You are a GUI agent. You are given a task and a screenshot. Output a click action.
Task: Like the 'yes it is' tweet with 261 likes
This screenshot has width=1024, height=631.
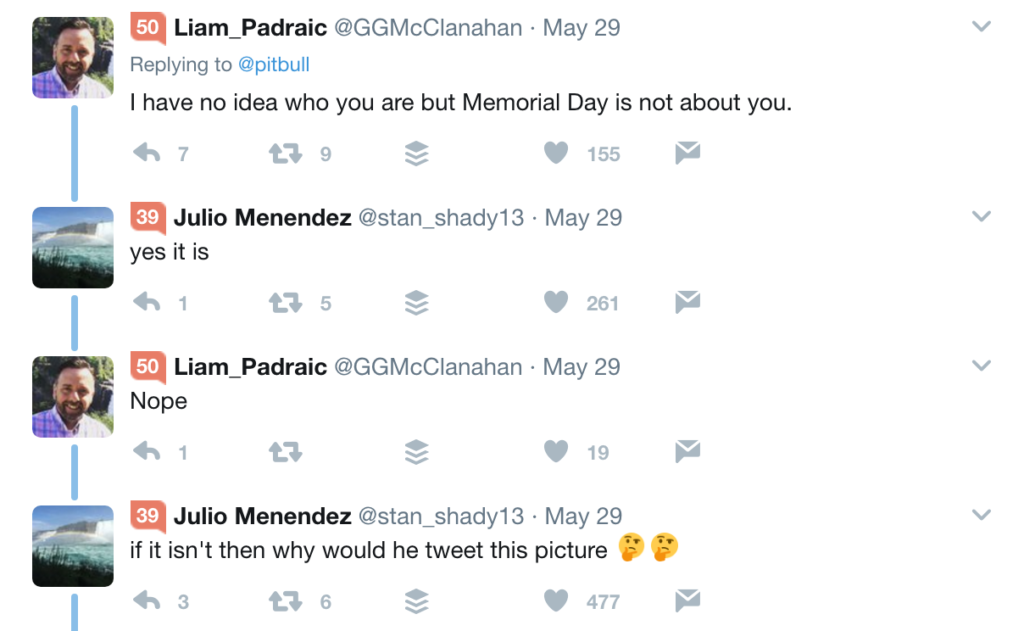point(556,302)
